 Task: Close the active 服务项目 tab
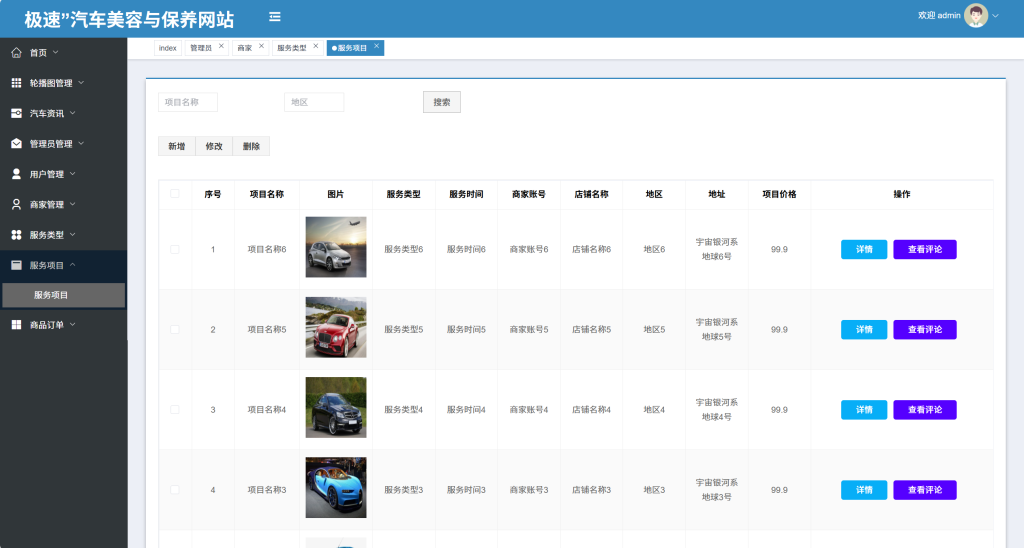pyautogui.click(x=376, y=46)
